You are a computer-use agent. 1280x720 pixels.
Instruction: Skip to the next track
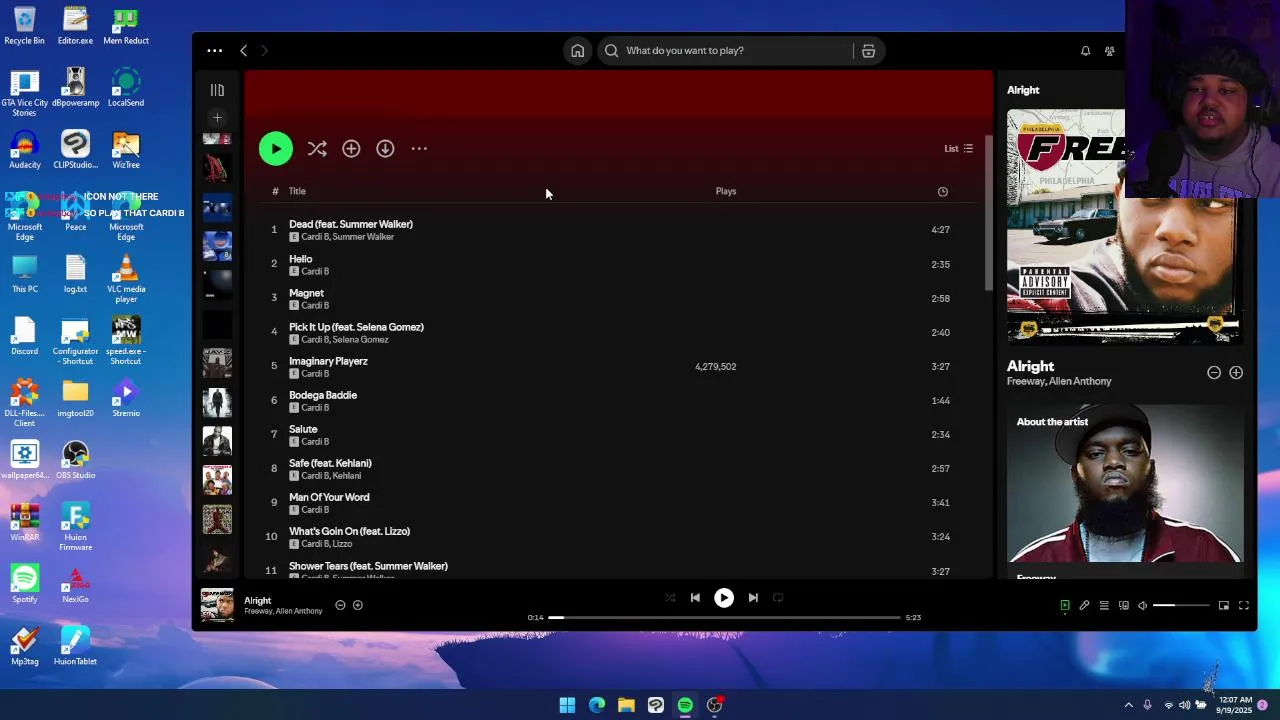pyautogui.click(x=753, y=598)
